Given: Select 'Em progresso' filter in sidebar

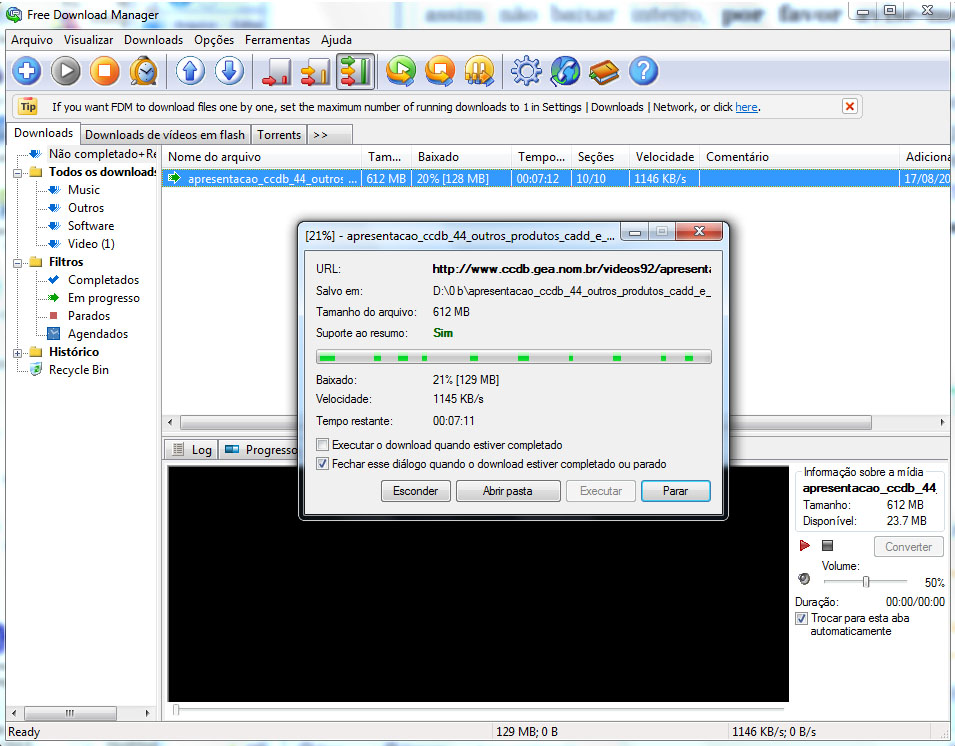Looking at the screenshot, I should [103, 298].
